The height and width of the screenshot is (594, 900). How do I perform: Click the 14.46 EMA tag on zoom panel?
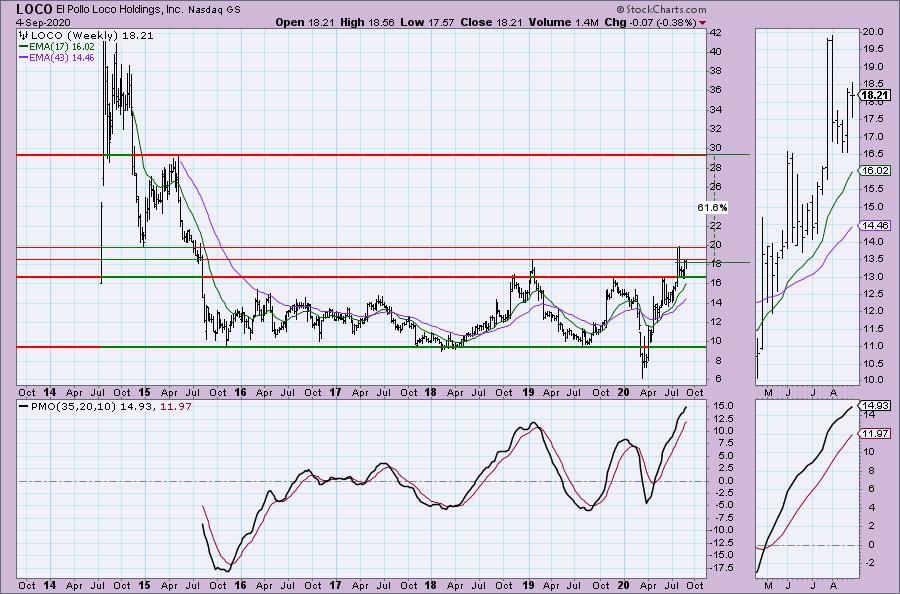point(875,226)
